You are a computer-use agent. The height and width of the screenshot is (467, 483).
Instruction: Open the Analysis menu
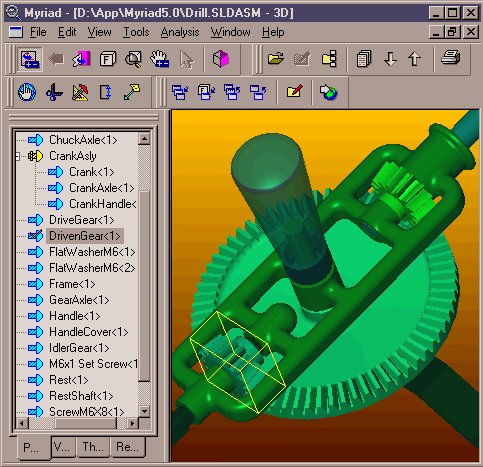pyautogui.click(x=180, y=32)
